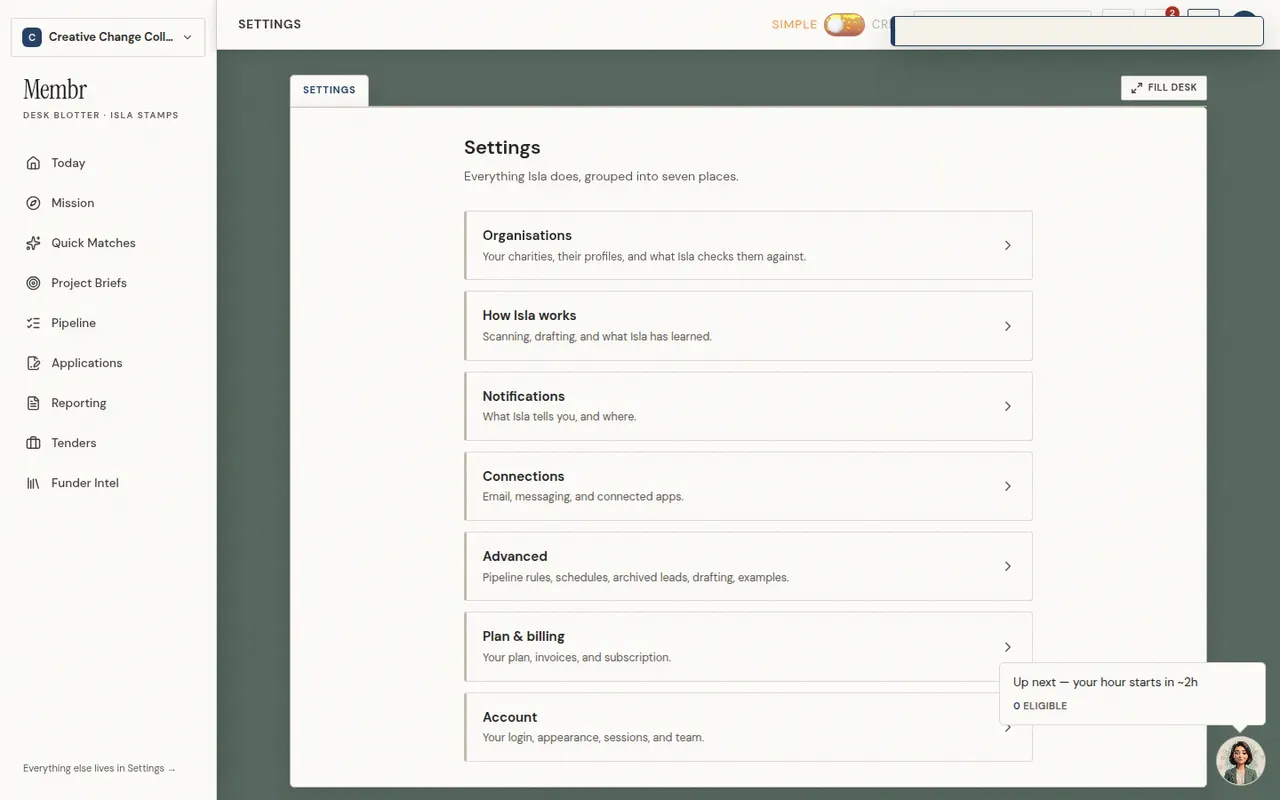The width and height of the screenshot is (1280, 800).
Task: Toggle the Simple/Creative mode switch
Action: [x=844, y=24]
